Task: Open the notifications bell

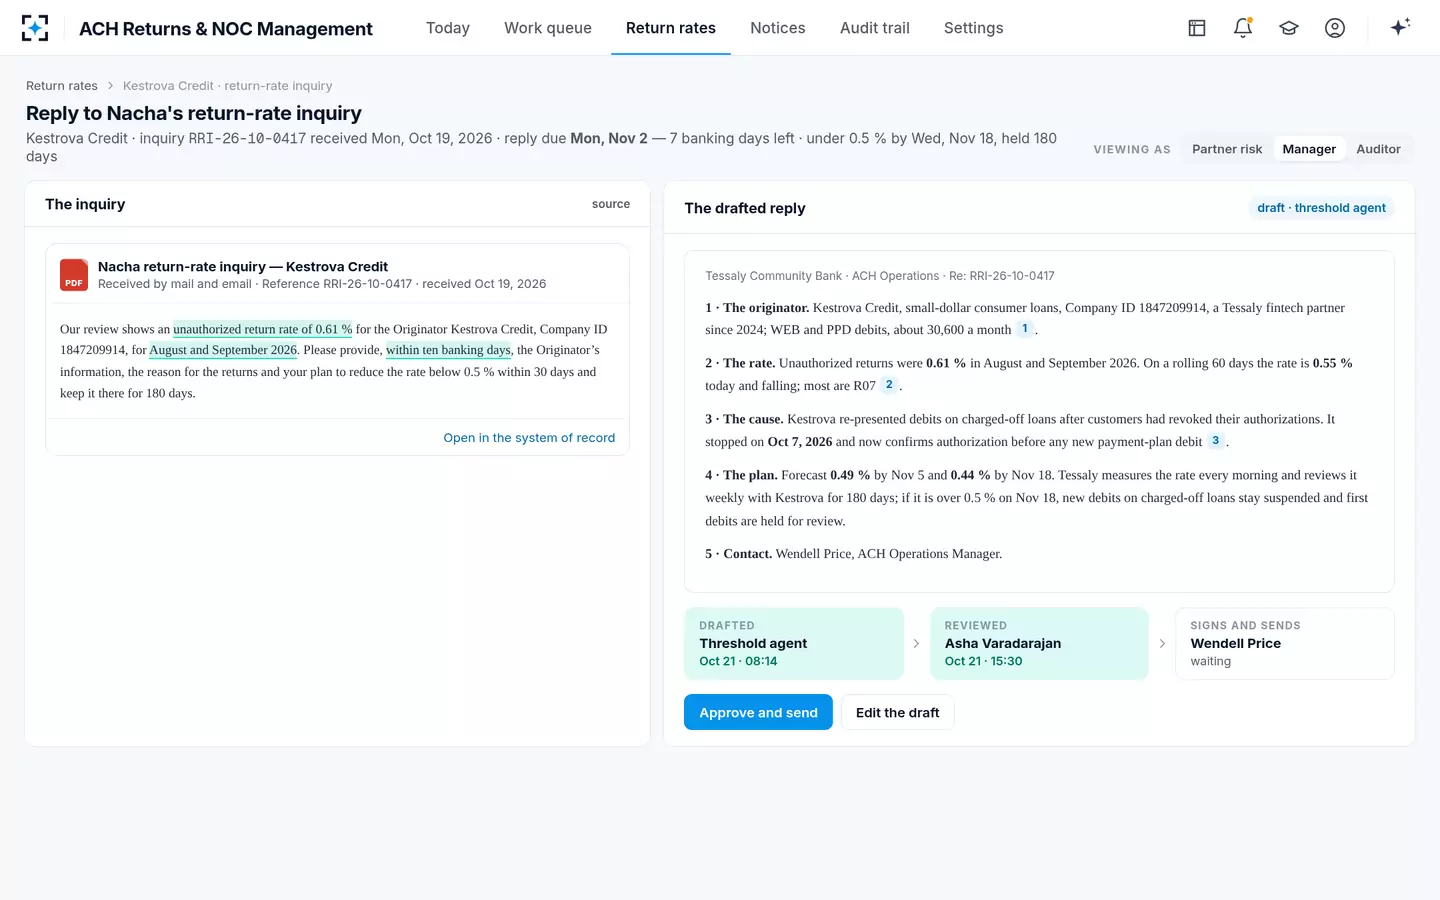Action: [1243, 28]
